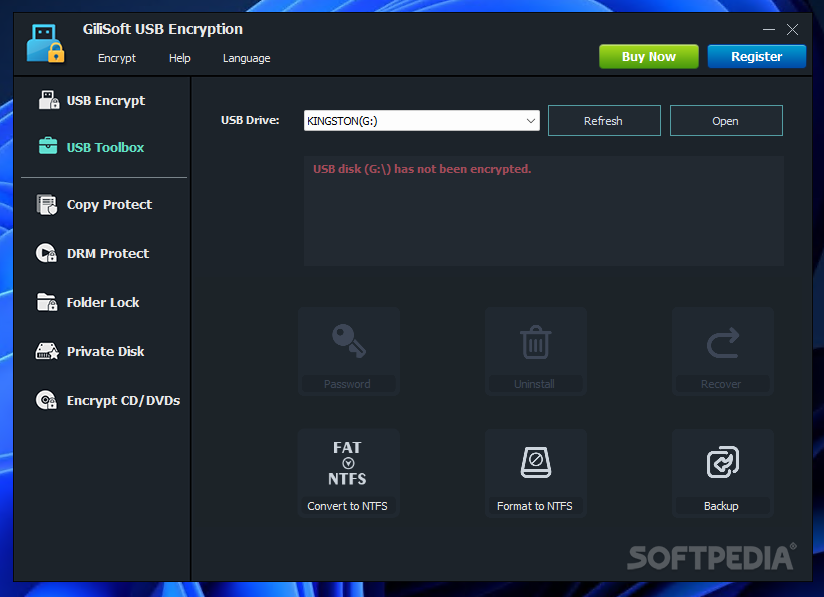Click the Backup label

721,506
